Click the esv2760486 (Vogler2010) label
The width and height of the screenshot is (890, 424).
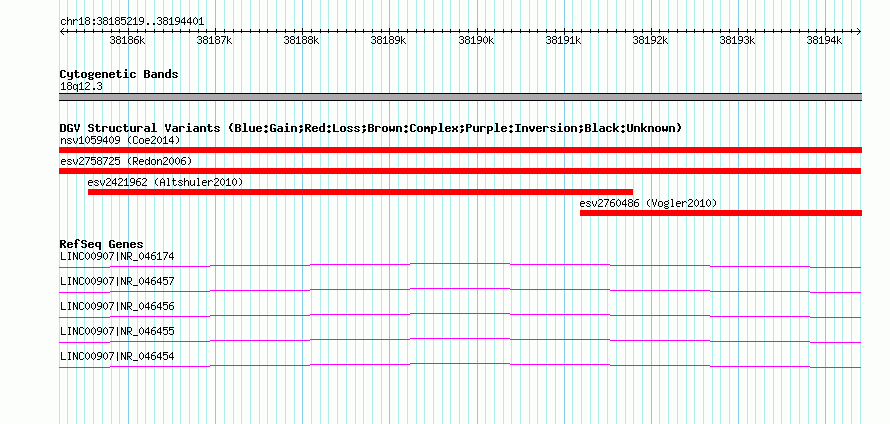coord(648,203)
